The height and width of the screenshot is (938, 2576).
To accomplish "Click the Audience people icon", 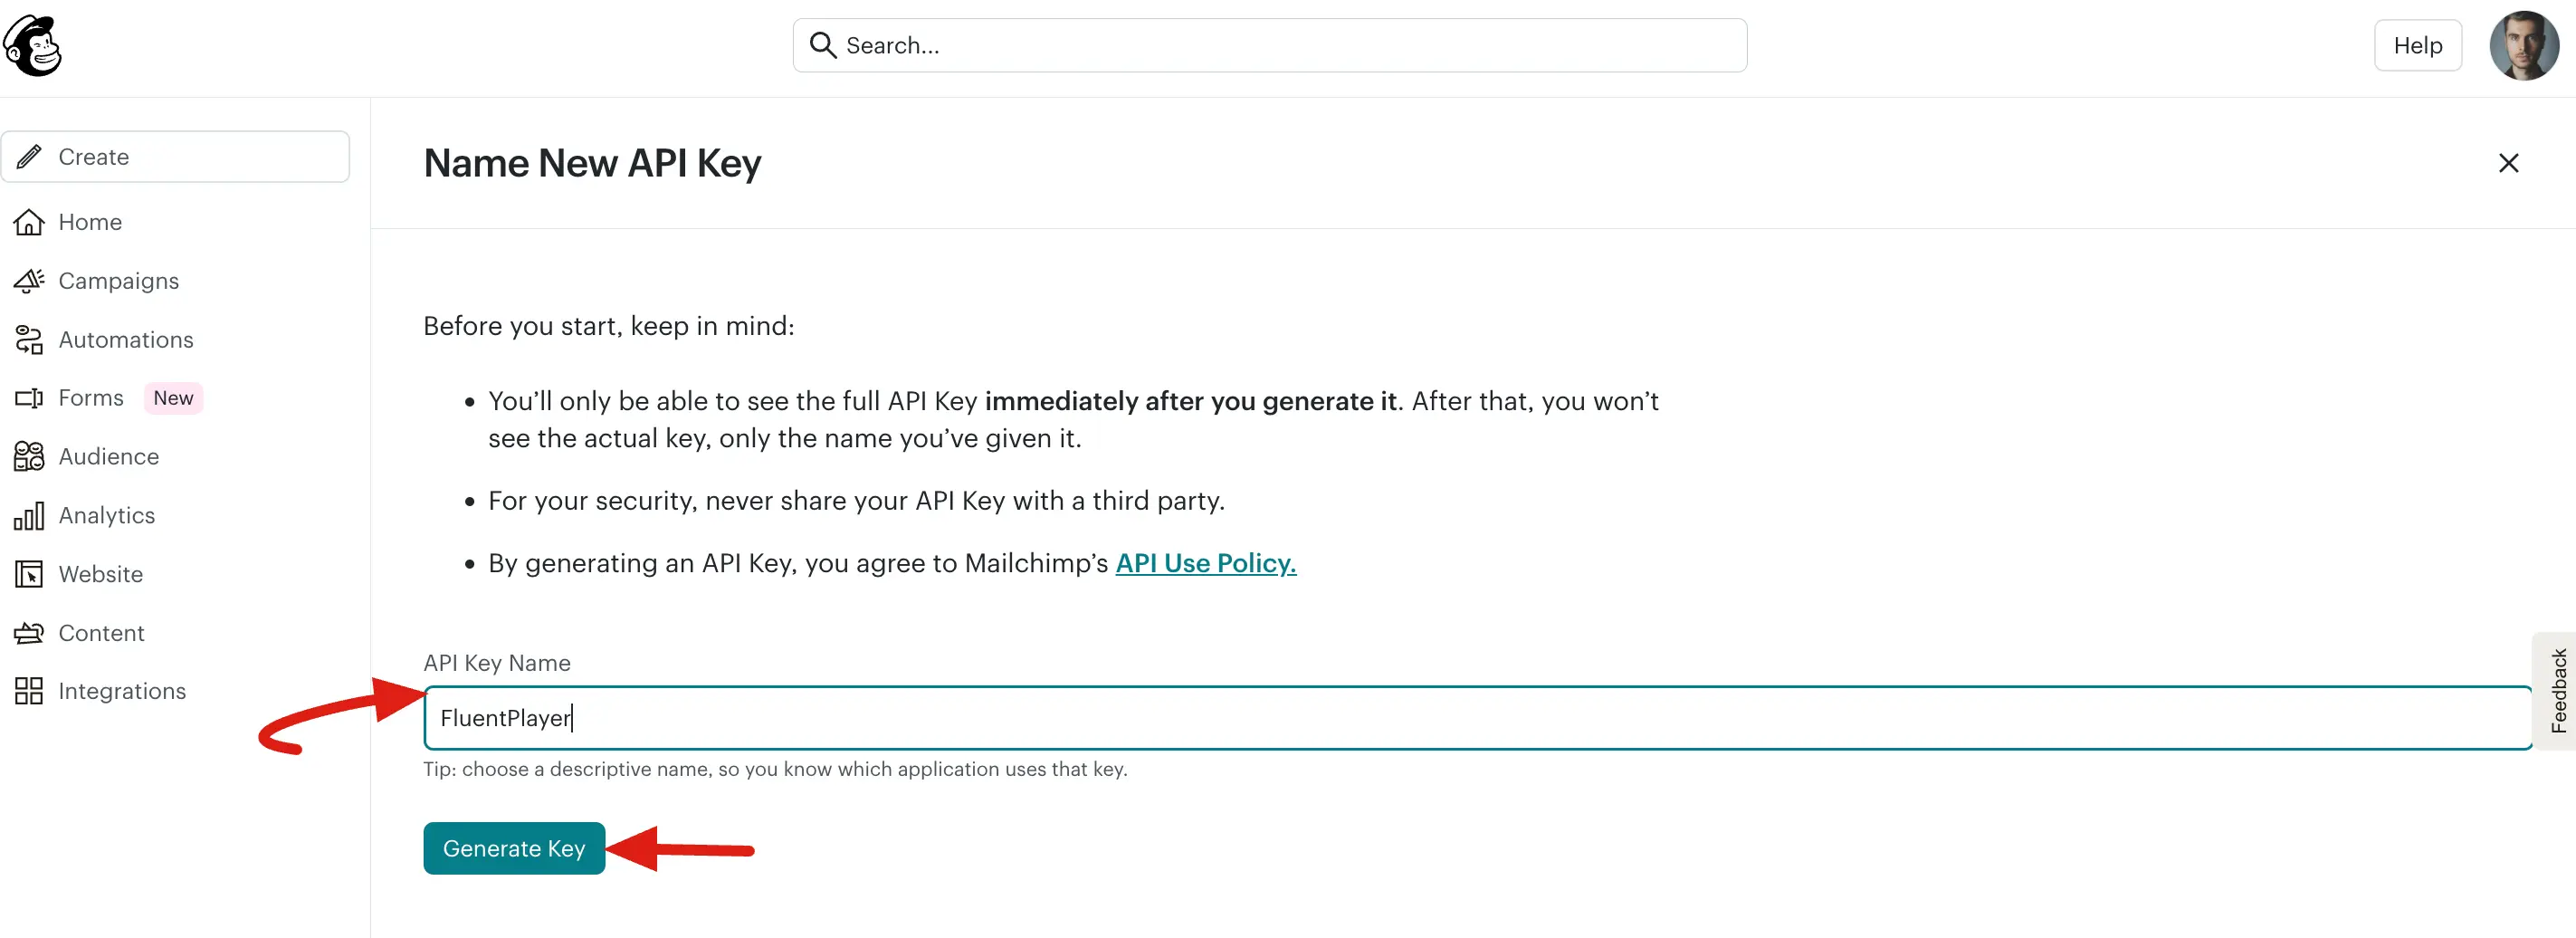I will (x=29, y=456).
